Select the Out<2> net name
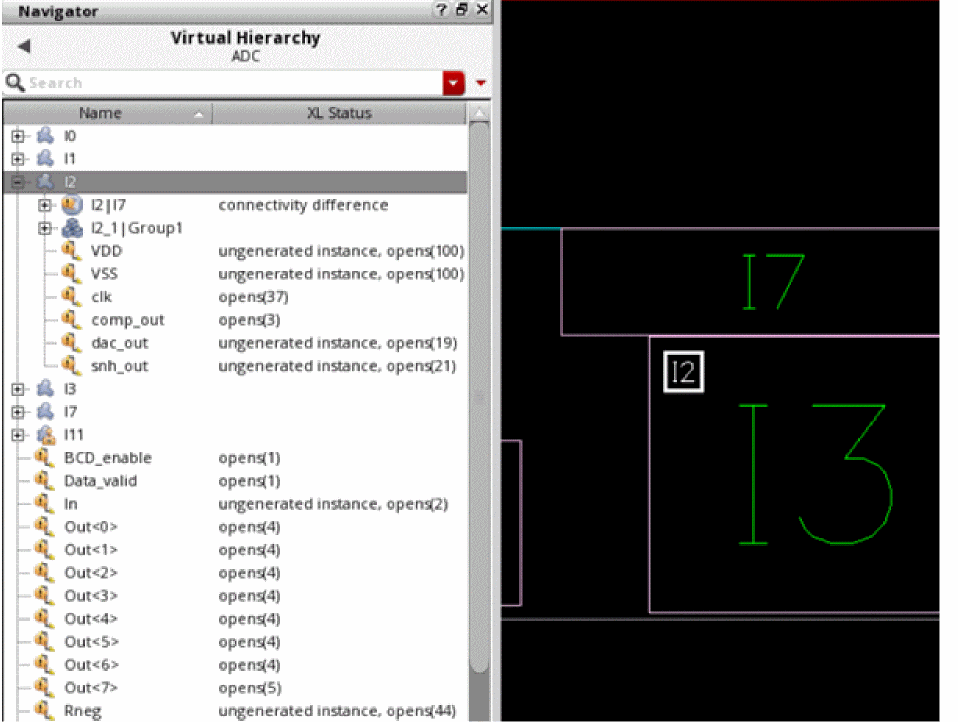This screenshot has width=958, height=722. click(x=91, y=573)
